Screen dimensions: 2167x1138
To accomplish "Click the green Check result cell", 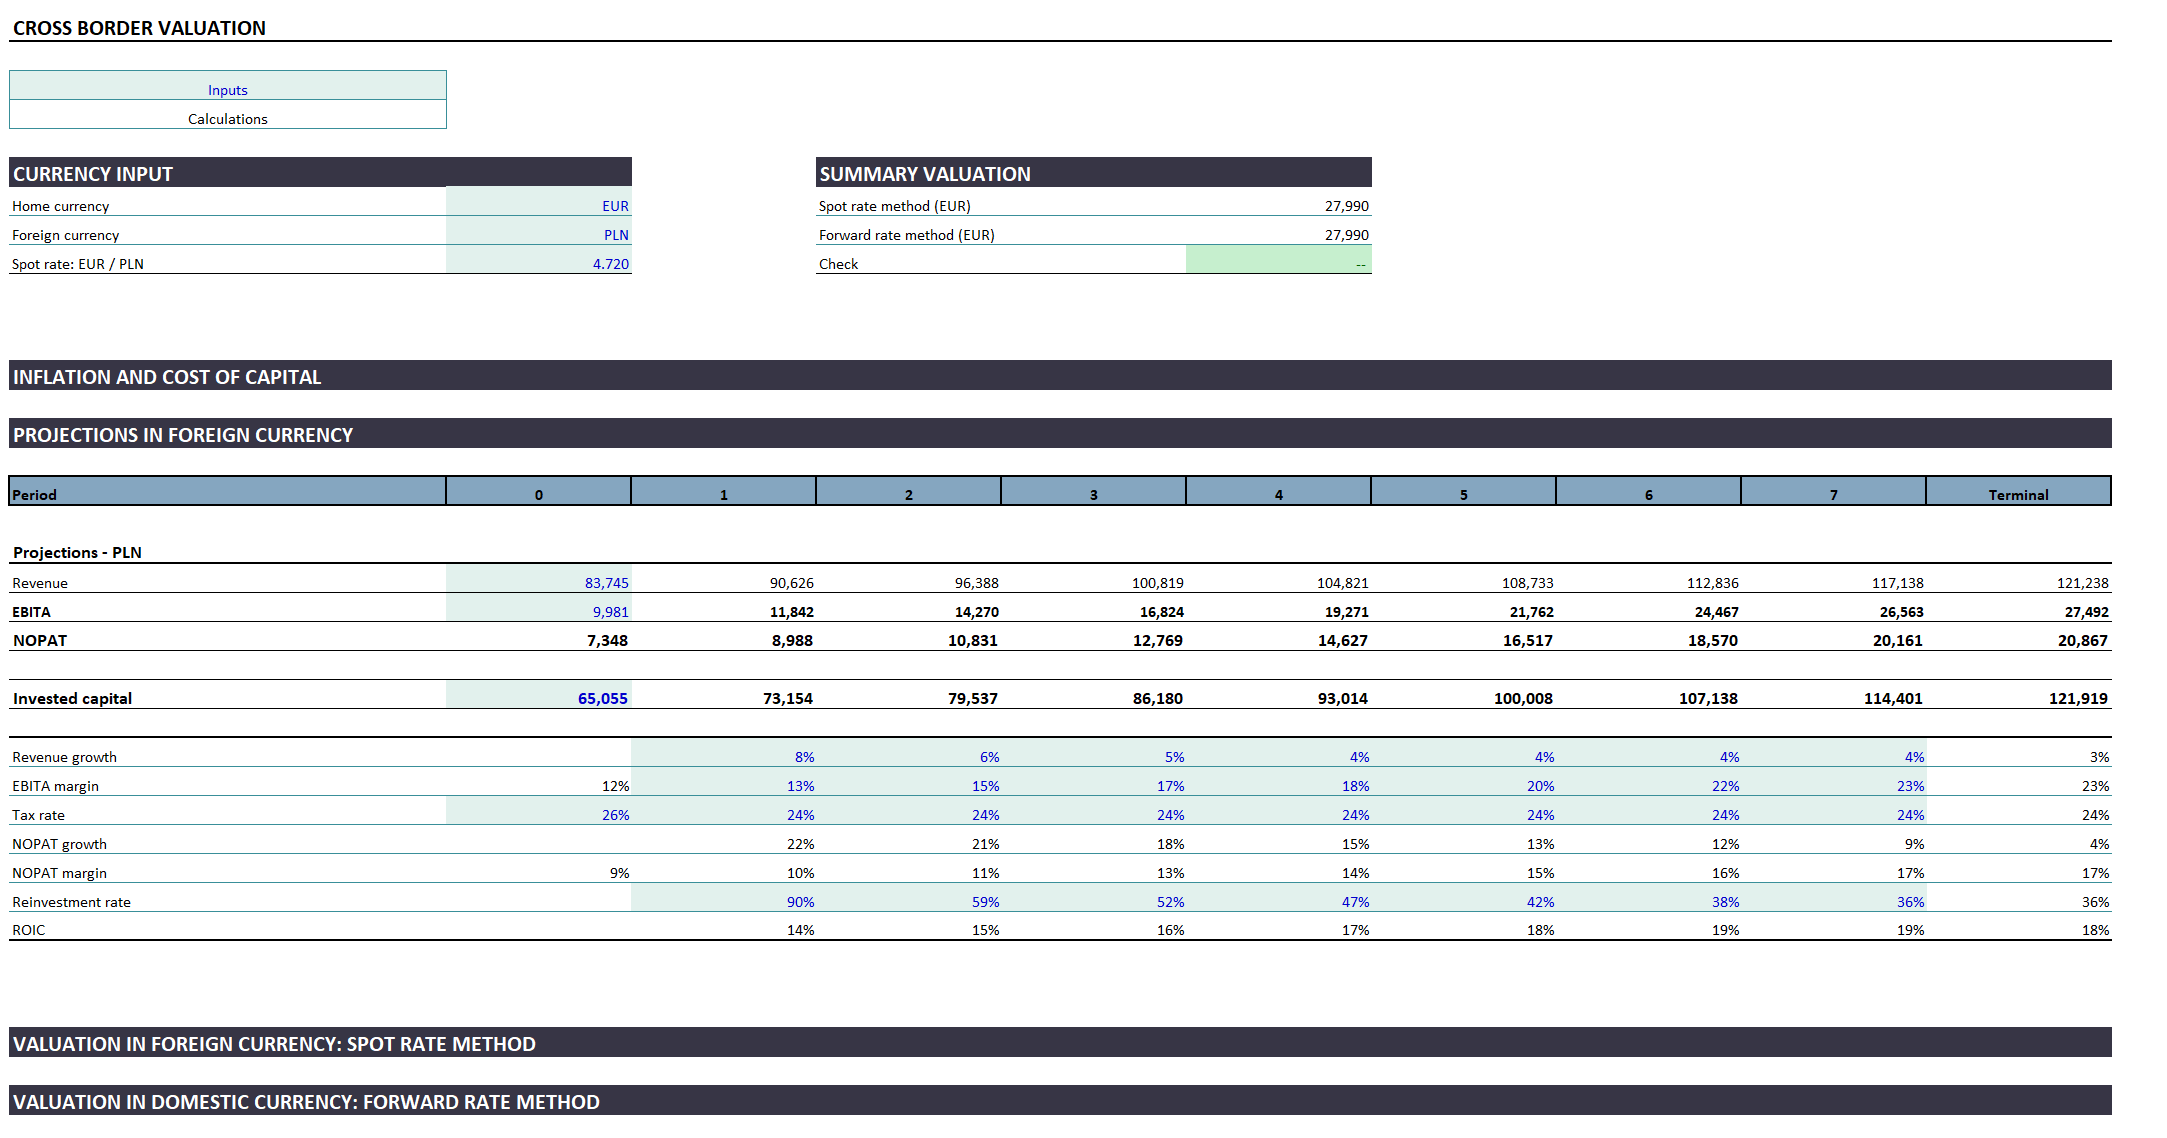I will (1277, 263).
